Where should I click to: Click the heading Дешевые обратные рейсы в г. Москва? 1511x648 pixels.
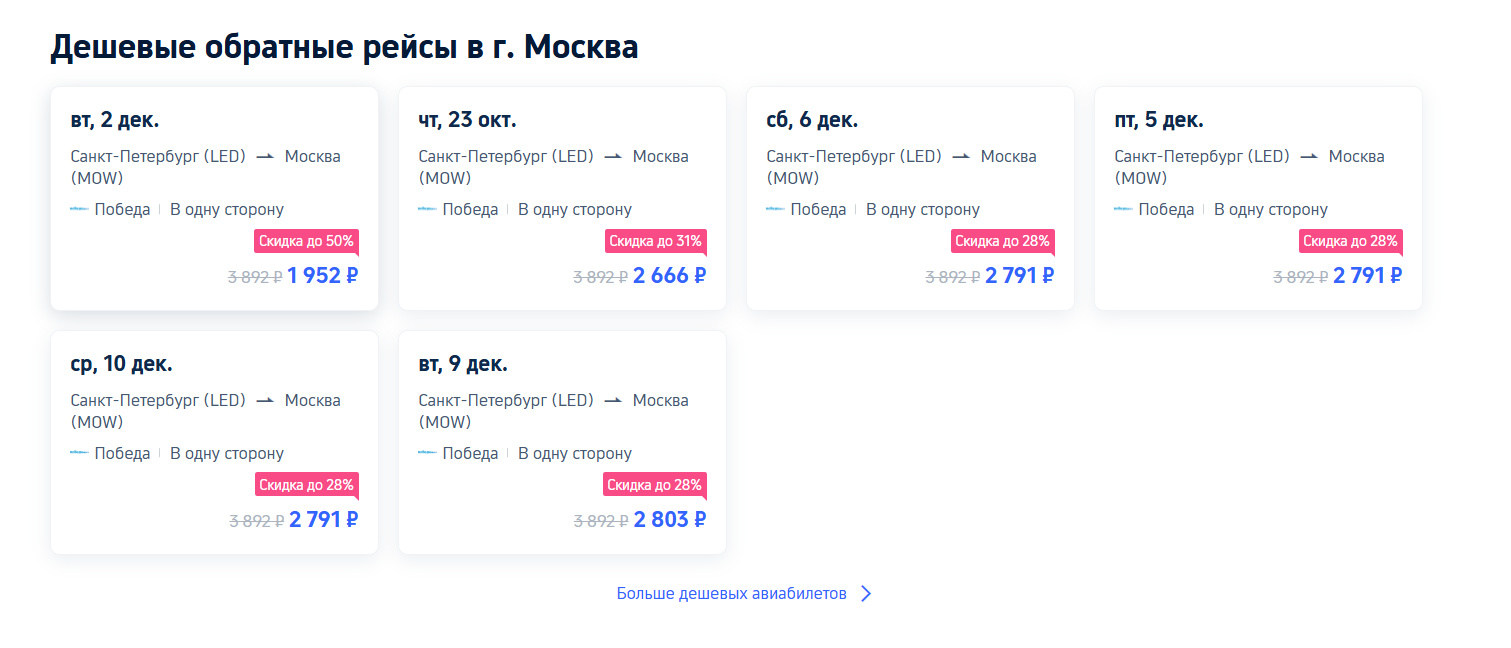[345, 45]
